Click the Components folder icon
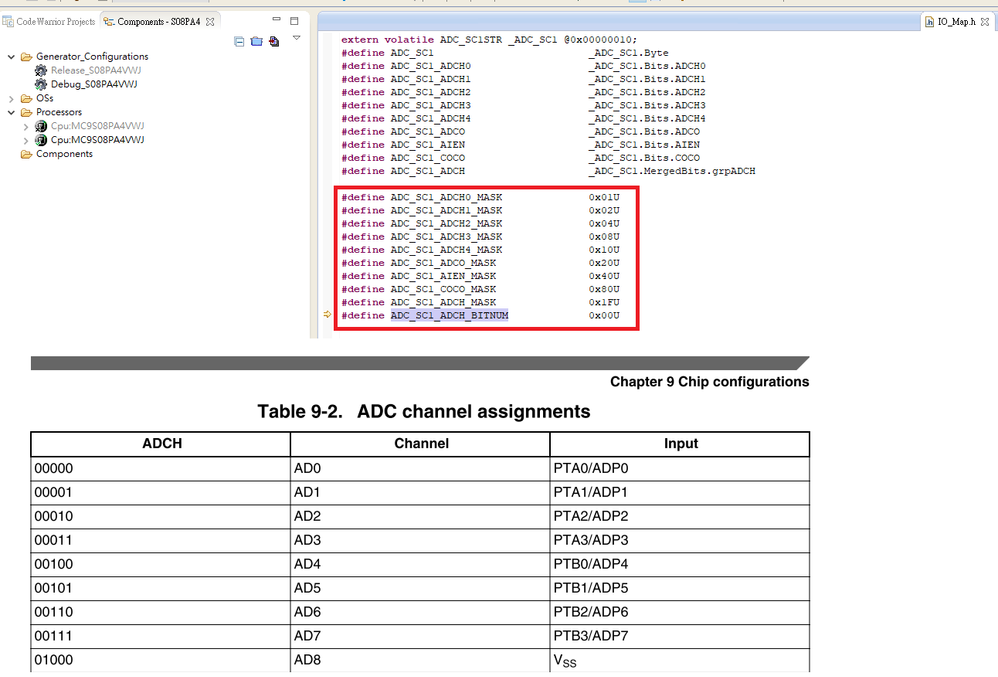998x677 pixels. pyautogui.click(x=27, y=154)
